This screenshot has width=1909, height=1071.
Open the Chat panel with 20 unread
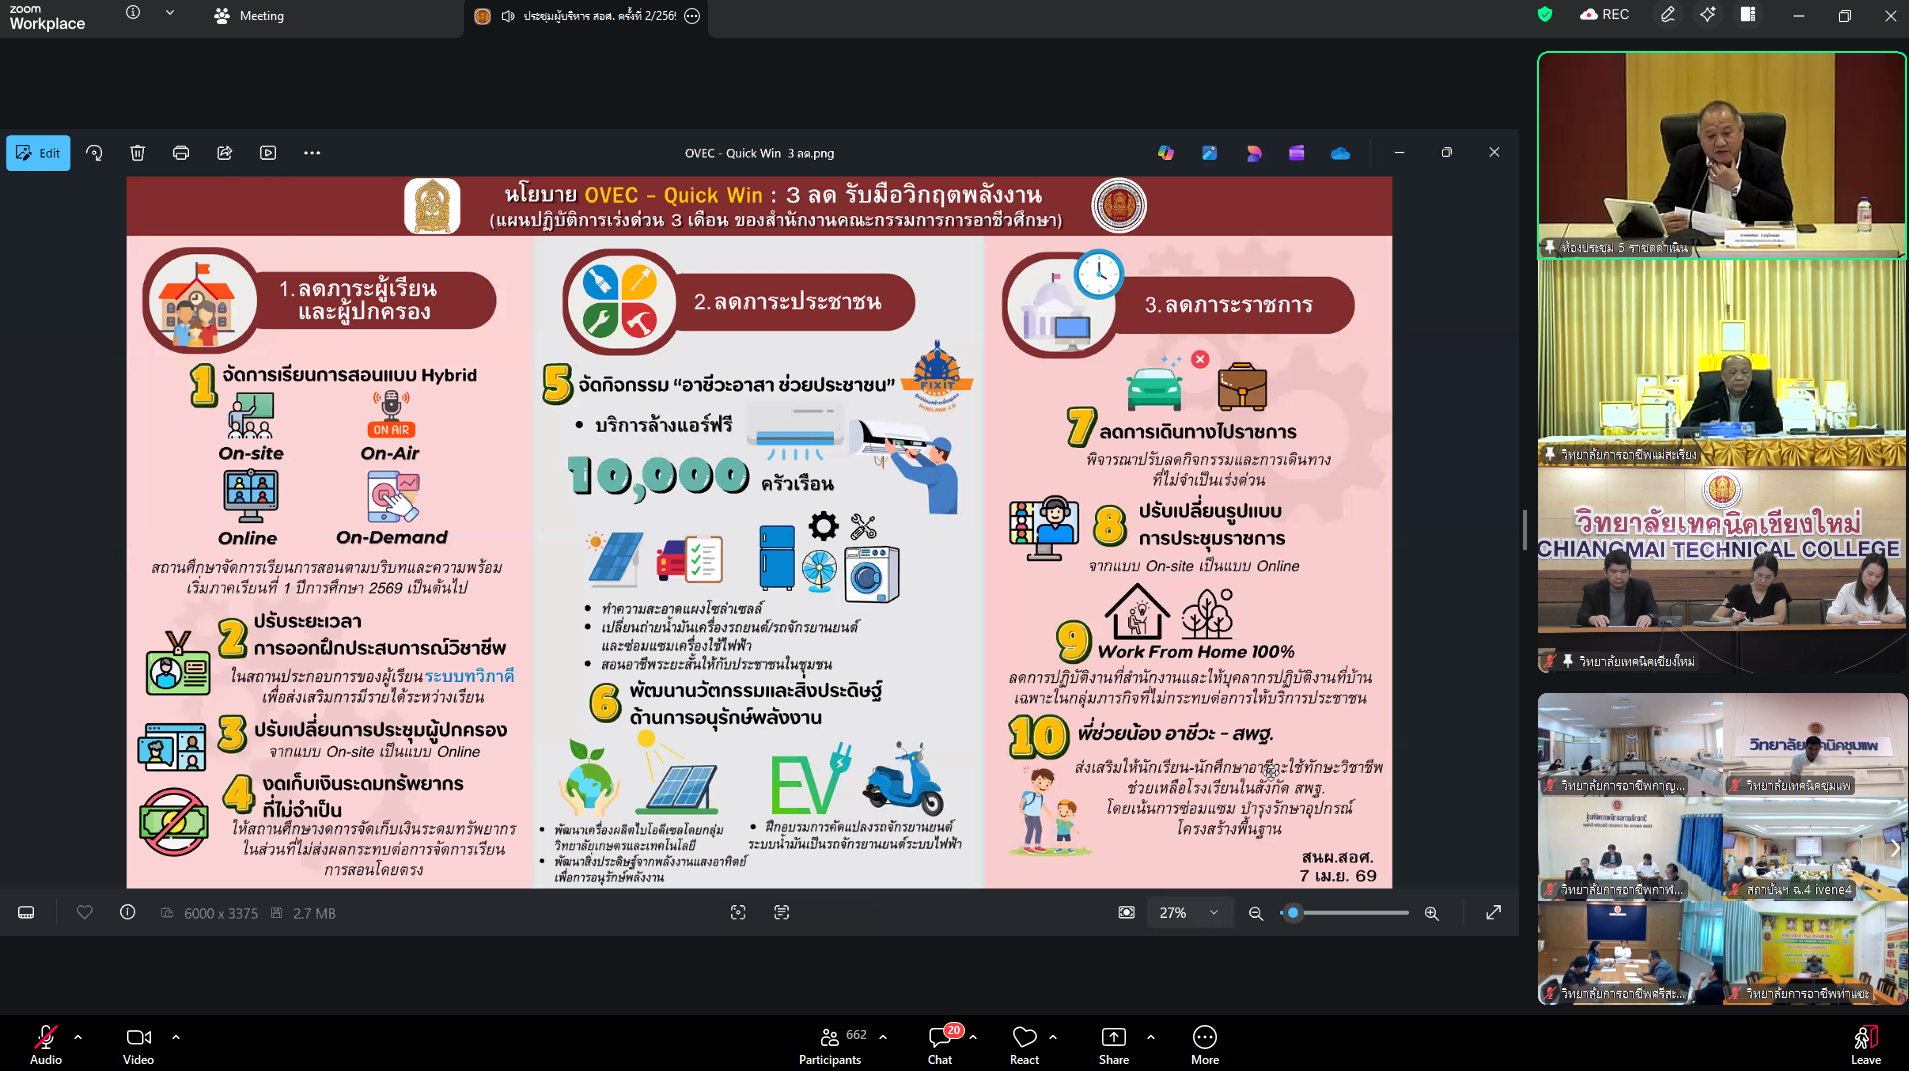tap(940, 1043)
